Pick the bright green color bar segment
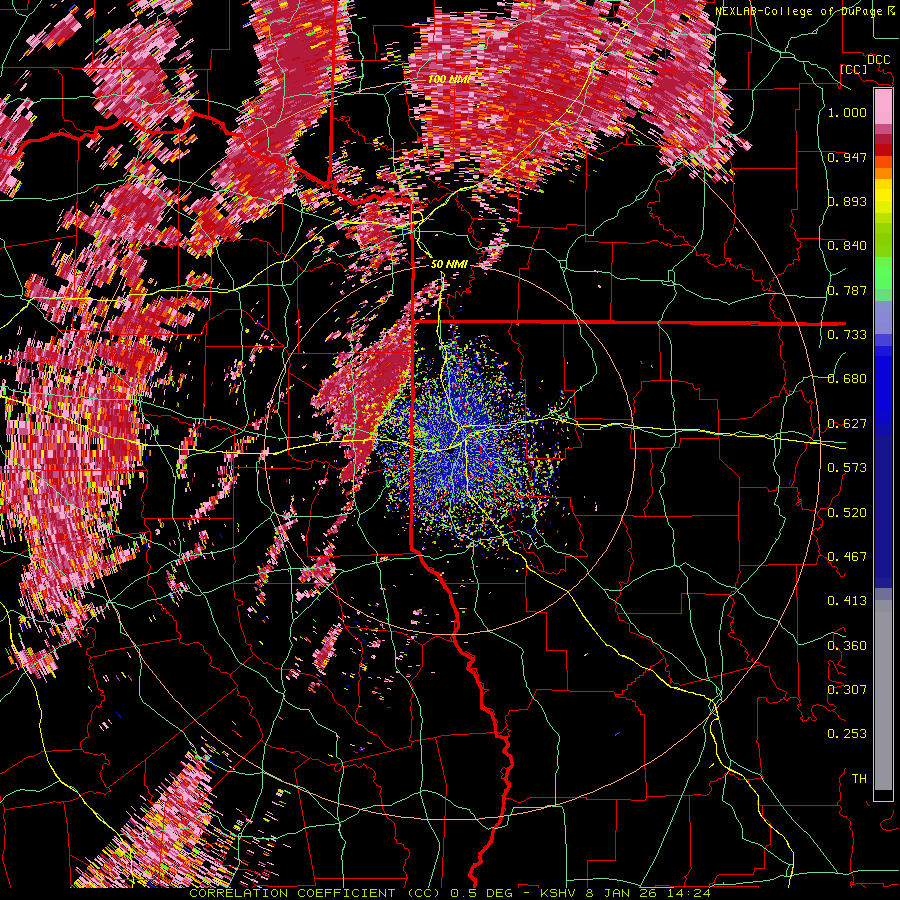This screenshot has width=900, height=900. (x=883, y=273)
